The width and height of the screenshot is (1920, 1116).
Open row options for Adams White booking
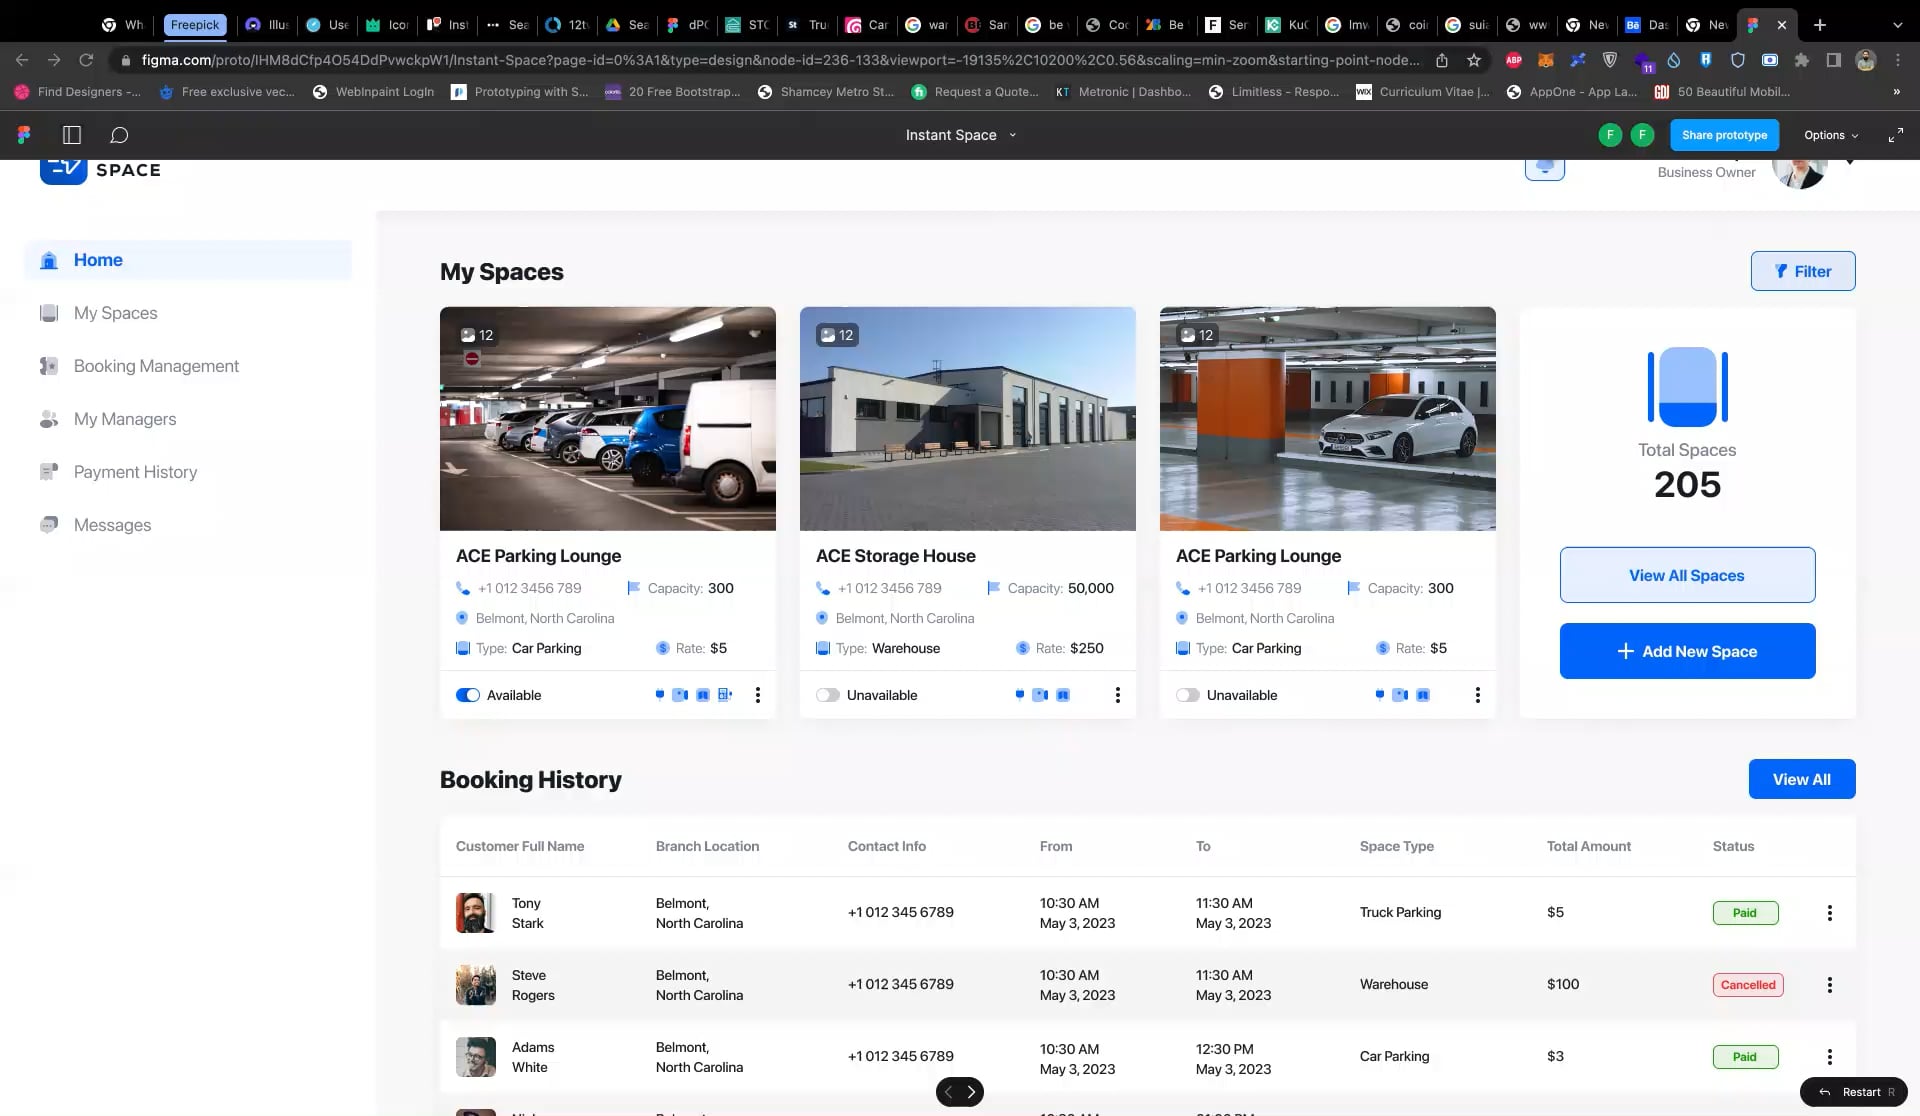pyautogui.click(x=1830, y=1057)
